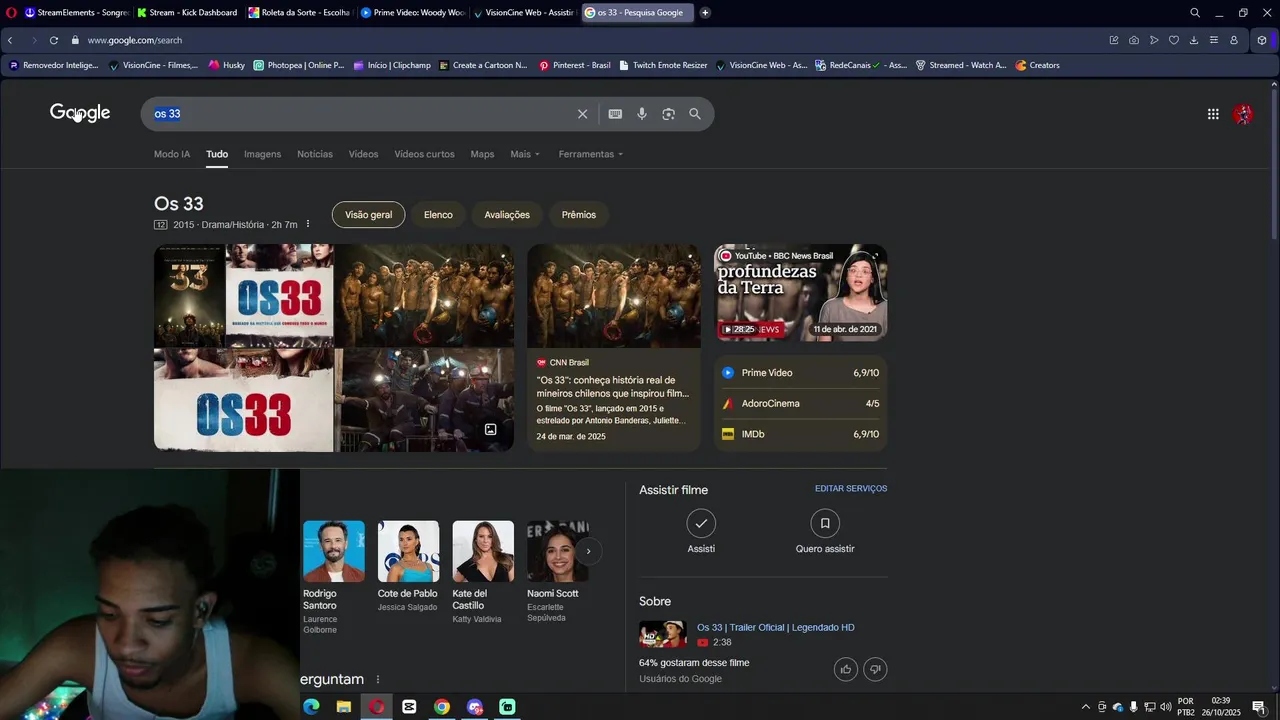Screen dimensions: 1280x720
Task: Toggle Quero assistir bookmark button
Action: click(x=825, y=523)
